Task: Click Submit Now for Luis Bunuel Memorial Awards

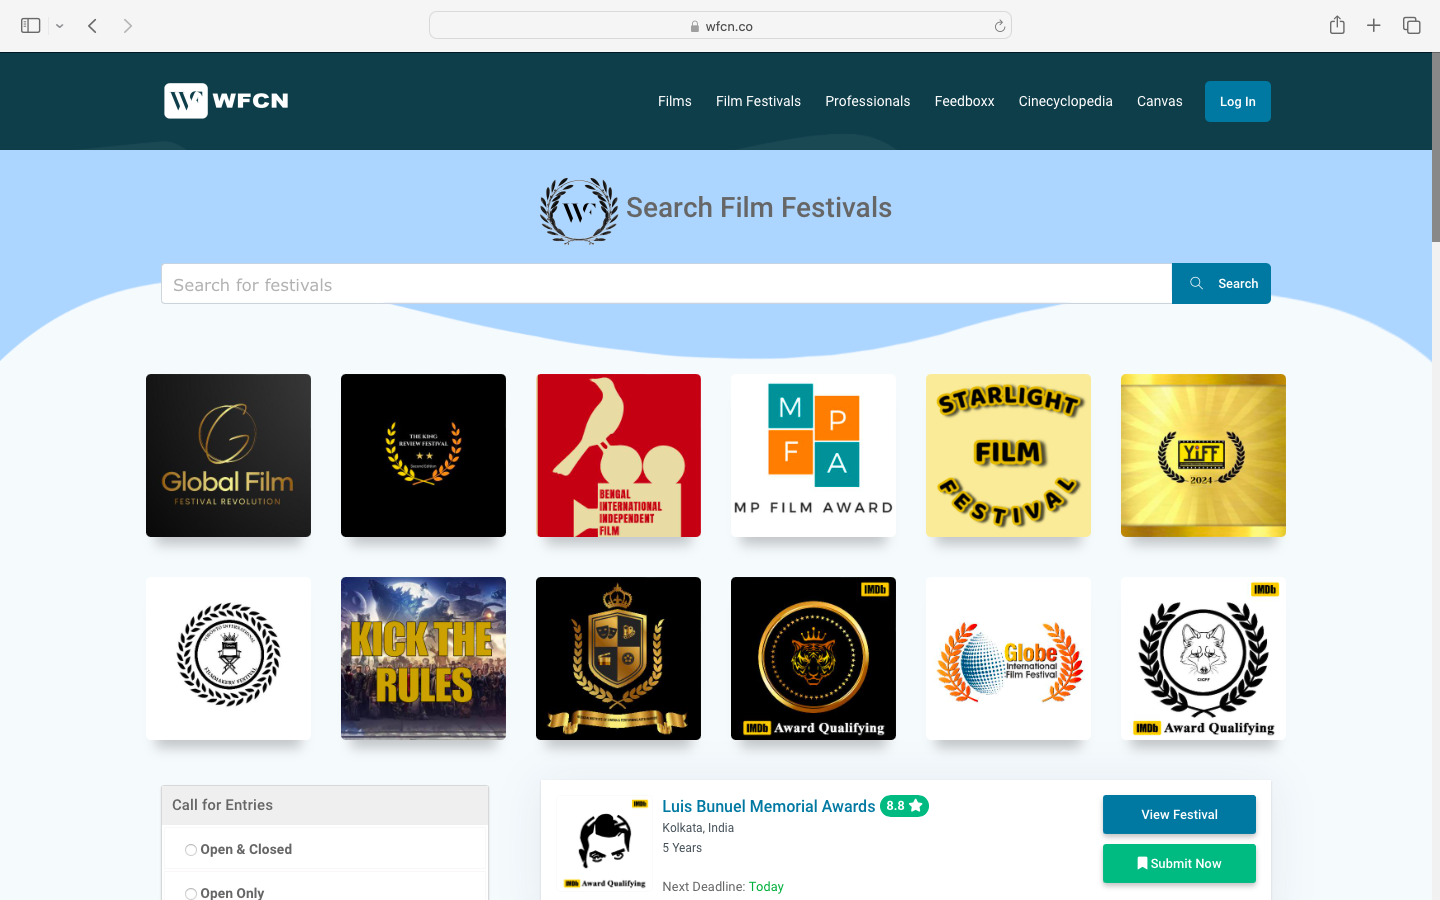Action: pos(1179,863)
